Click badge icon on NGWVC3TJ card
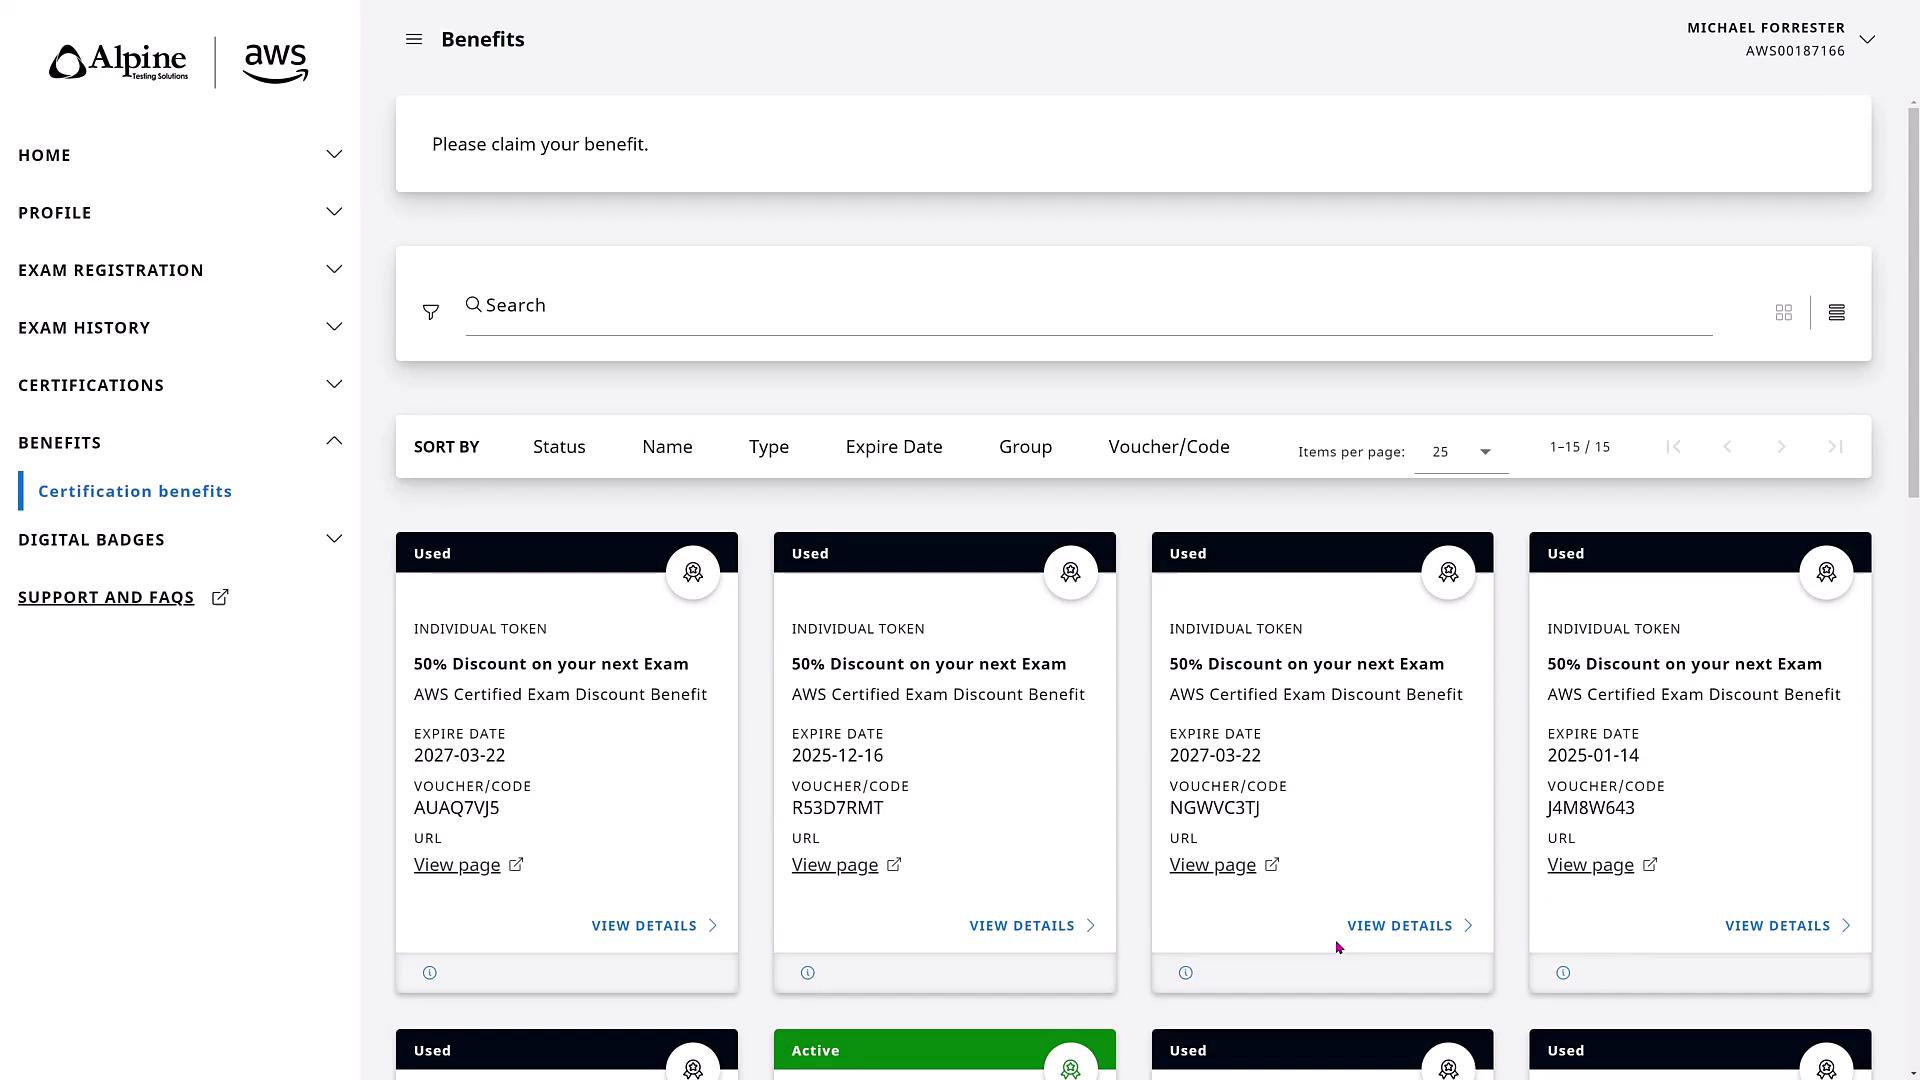 click(x=1448, y=572)
